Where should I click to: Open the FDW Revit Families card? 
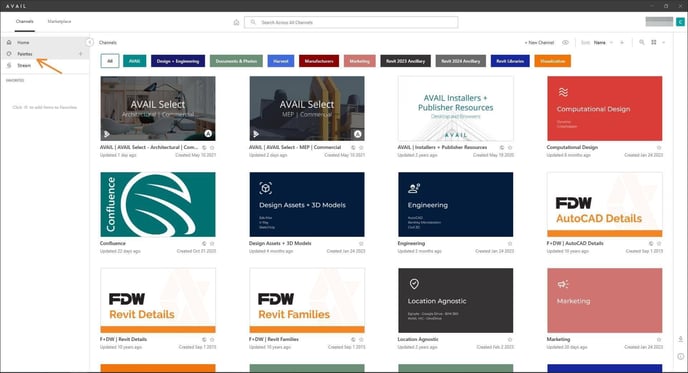[307, 301]
